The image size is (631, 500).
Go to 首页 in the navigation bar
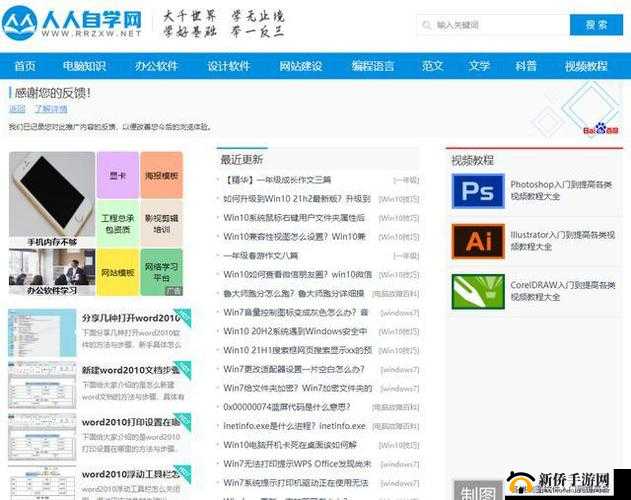[x=25, y=66]
